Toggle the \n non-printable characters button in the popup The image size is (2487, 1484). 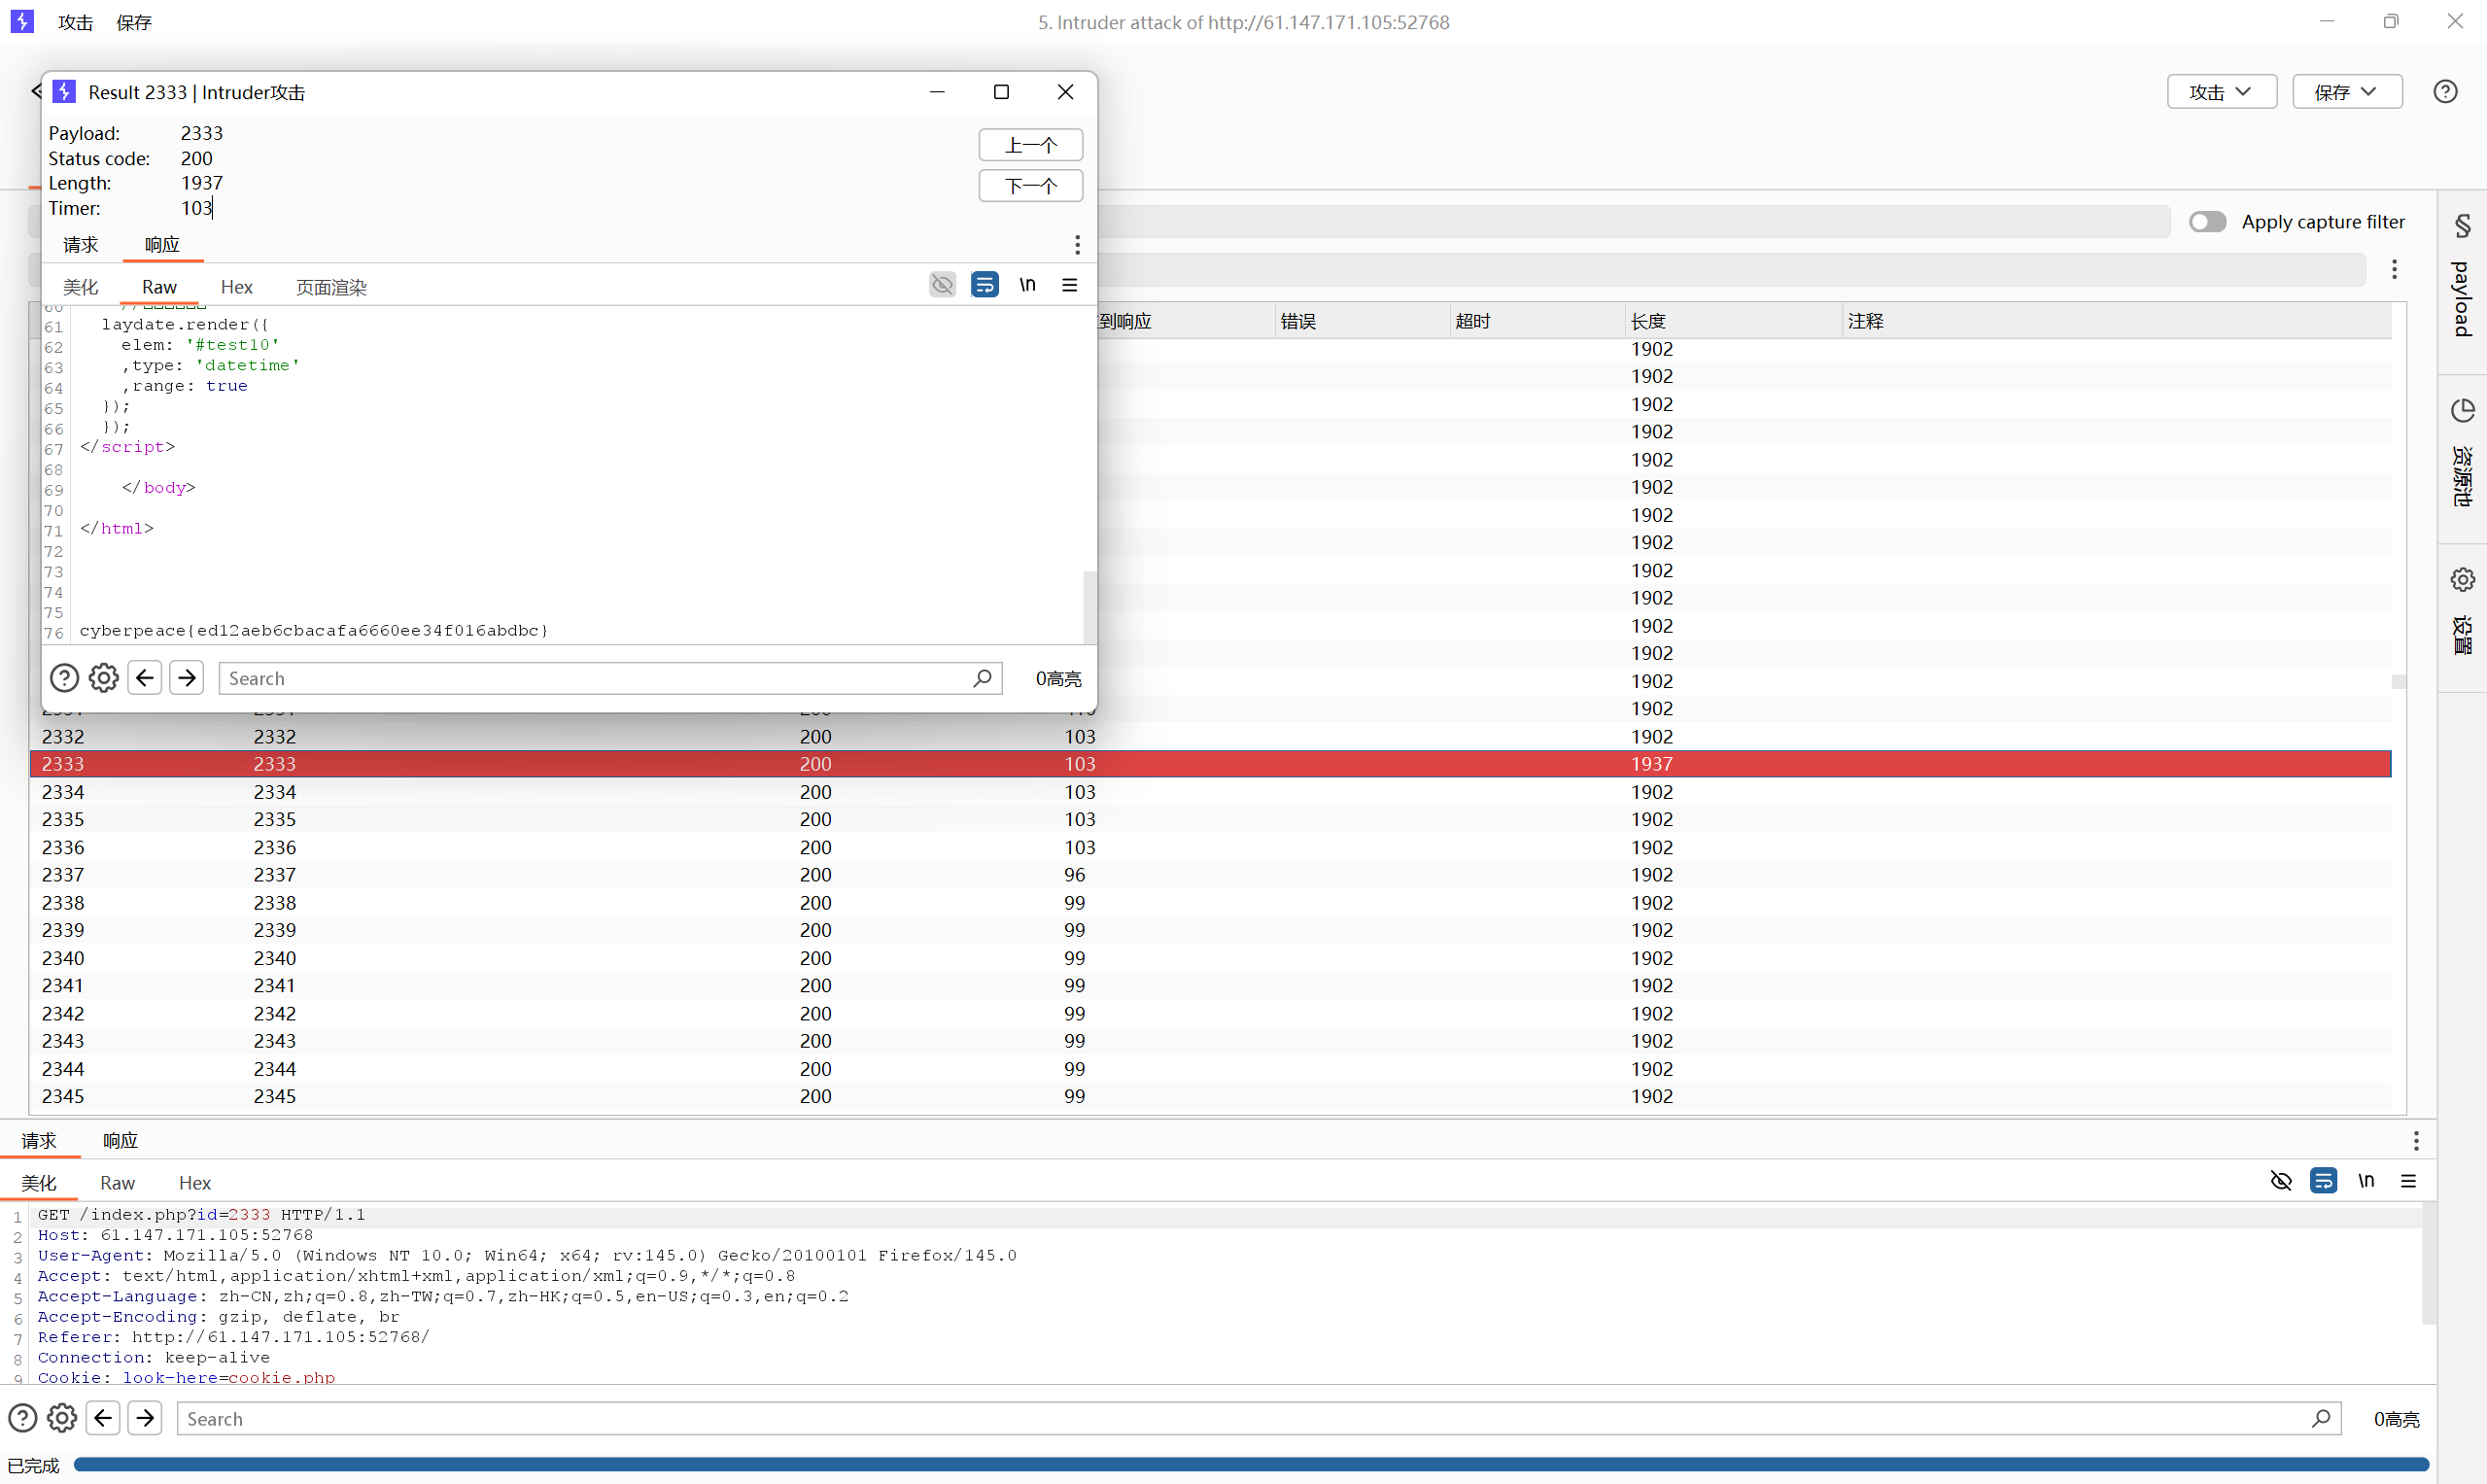click(x=1027, y=285)
